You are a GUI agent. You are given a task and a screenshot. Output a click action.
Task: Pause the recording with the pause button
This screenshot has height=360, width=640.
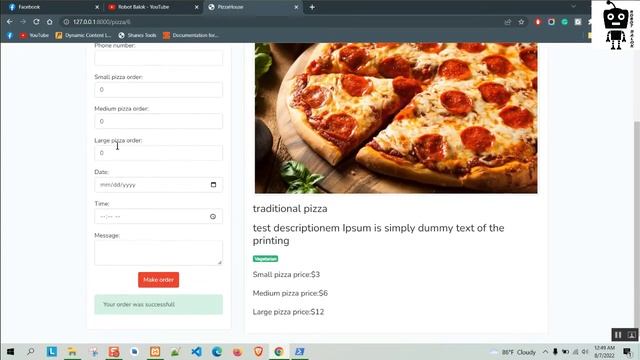click(618, 335)
